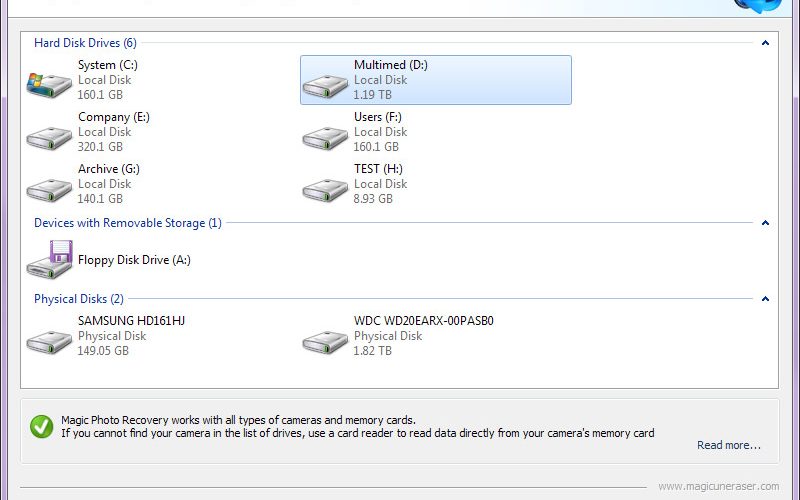Viewport: 800px width, 500px height.
Task: Click the Floppy Disk Drive (A:) icon
Action: coord(49,260)
